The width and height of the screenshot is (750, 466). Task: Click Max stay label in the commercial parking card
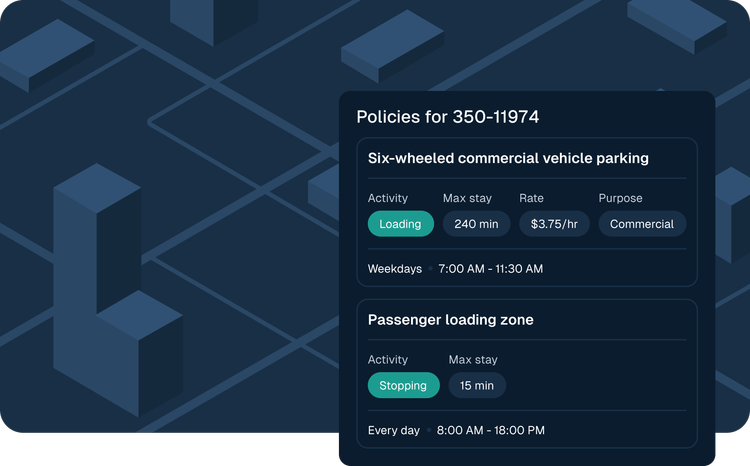point(467,198)
